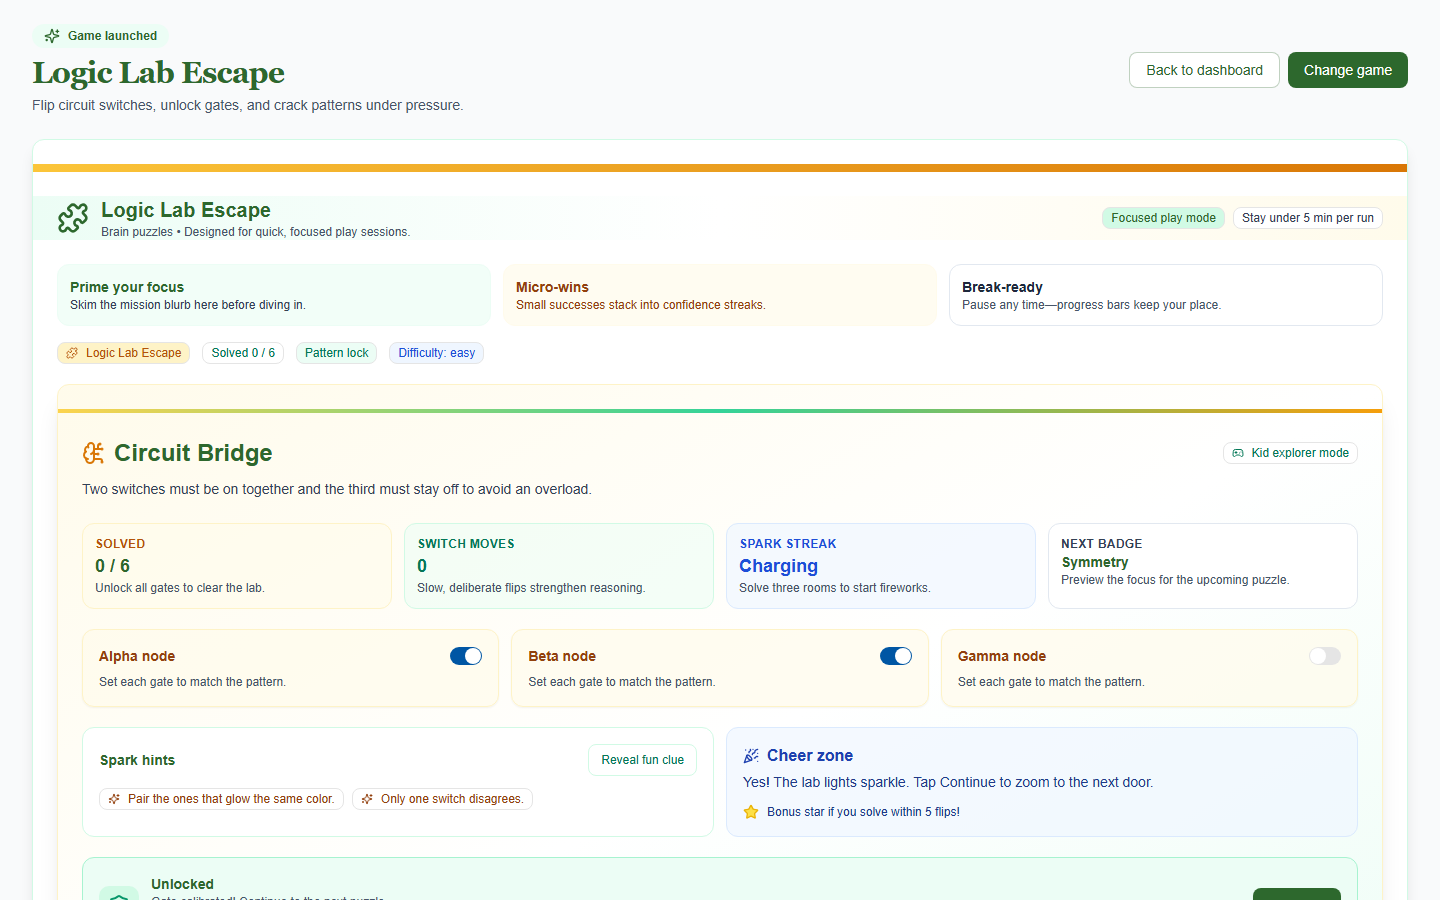Click the brain circuit icon next to Circuit Bridge

click(x=93, y=453)
